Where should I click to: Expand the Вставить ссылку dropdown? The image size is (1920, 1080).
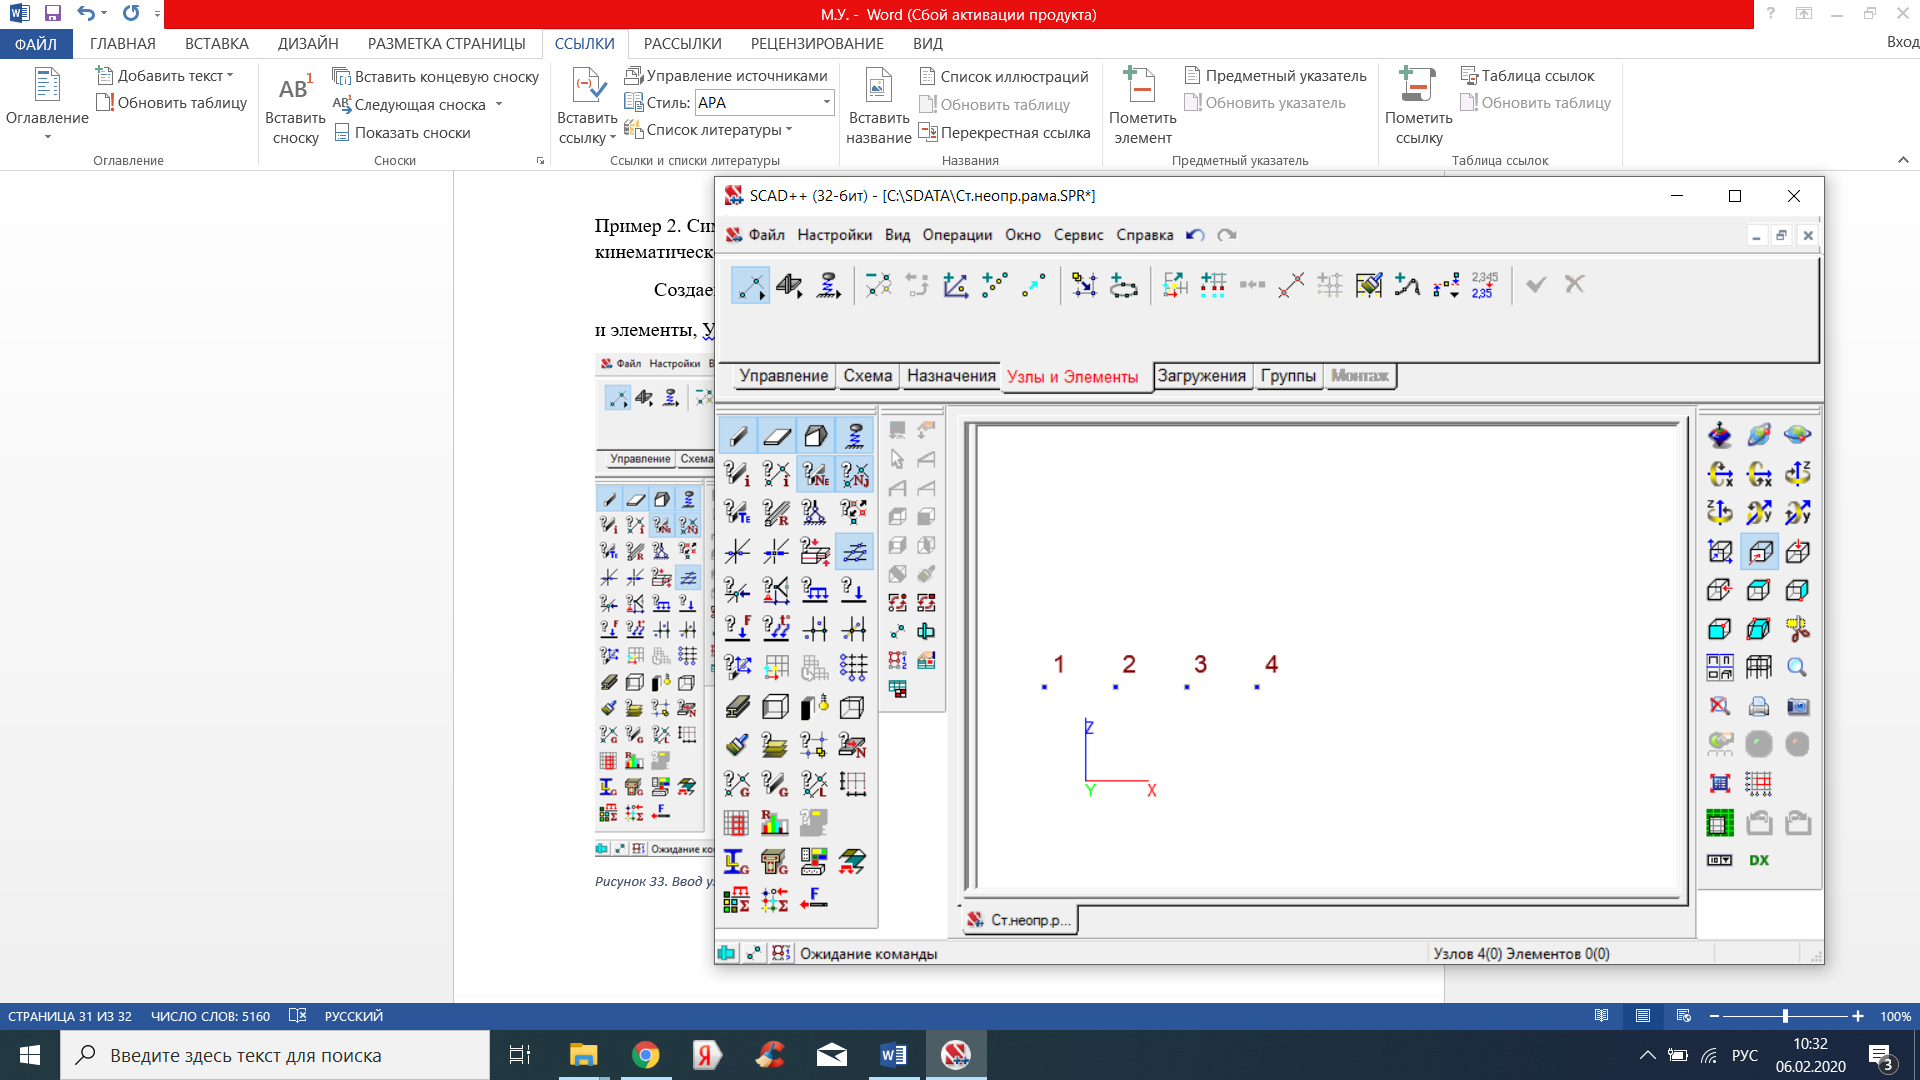tap(612, 139)
